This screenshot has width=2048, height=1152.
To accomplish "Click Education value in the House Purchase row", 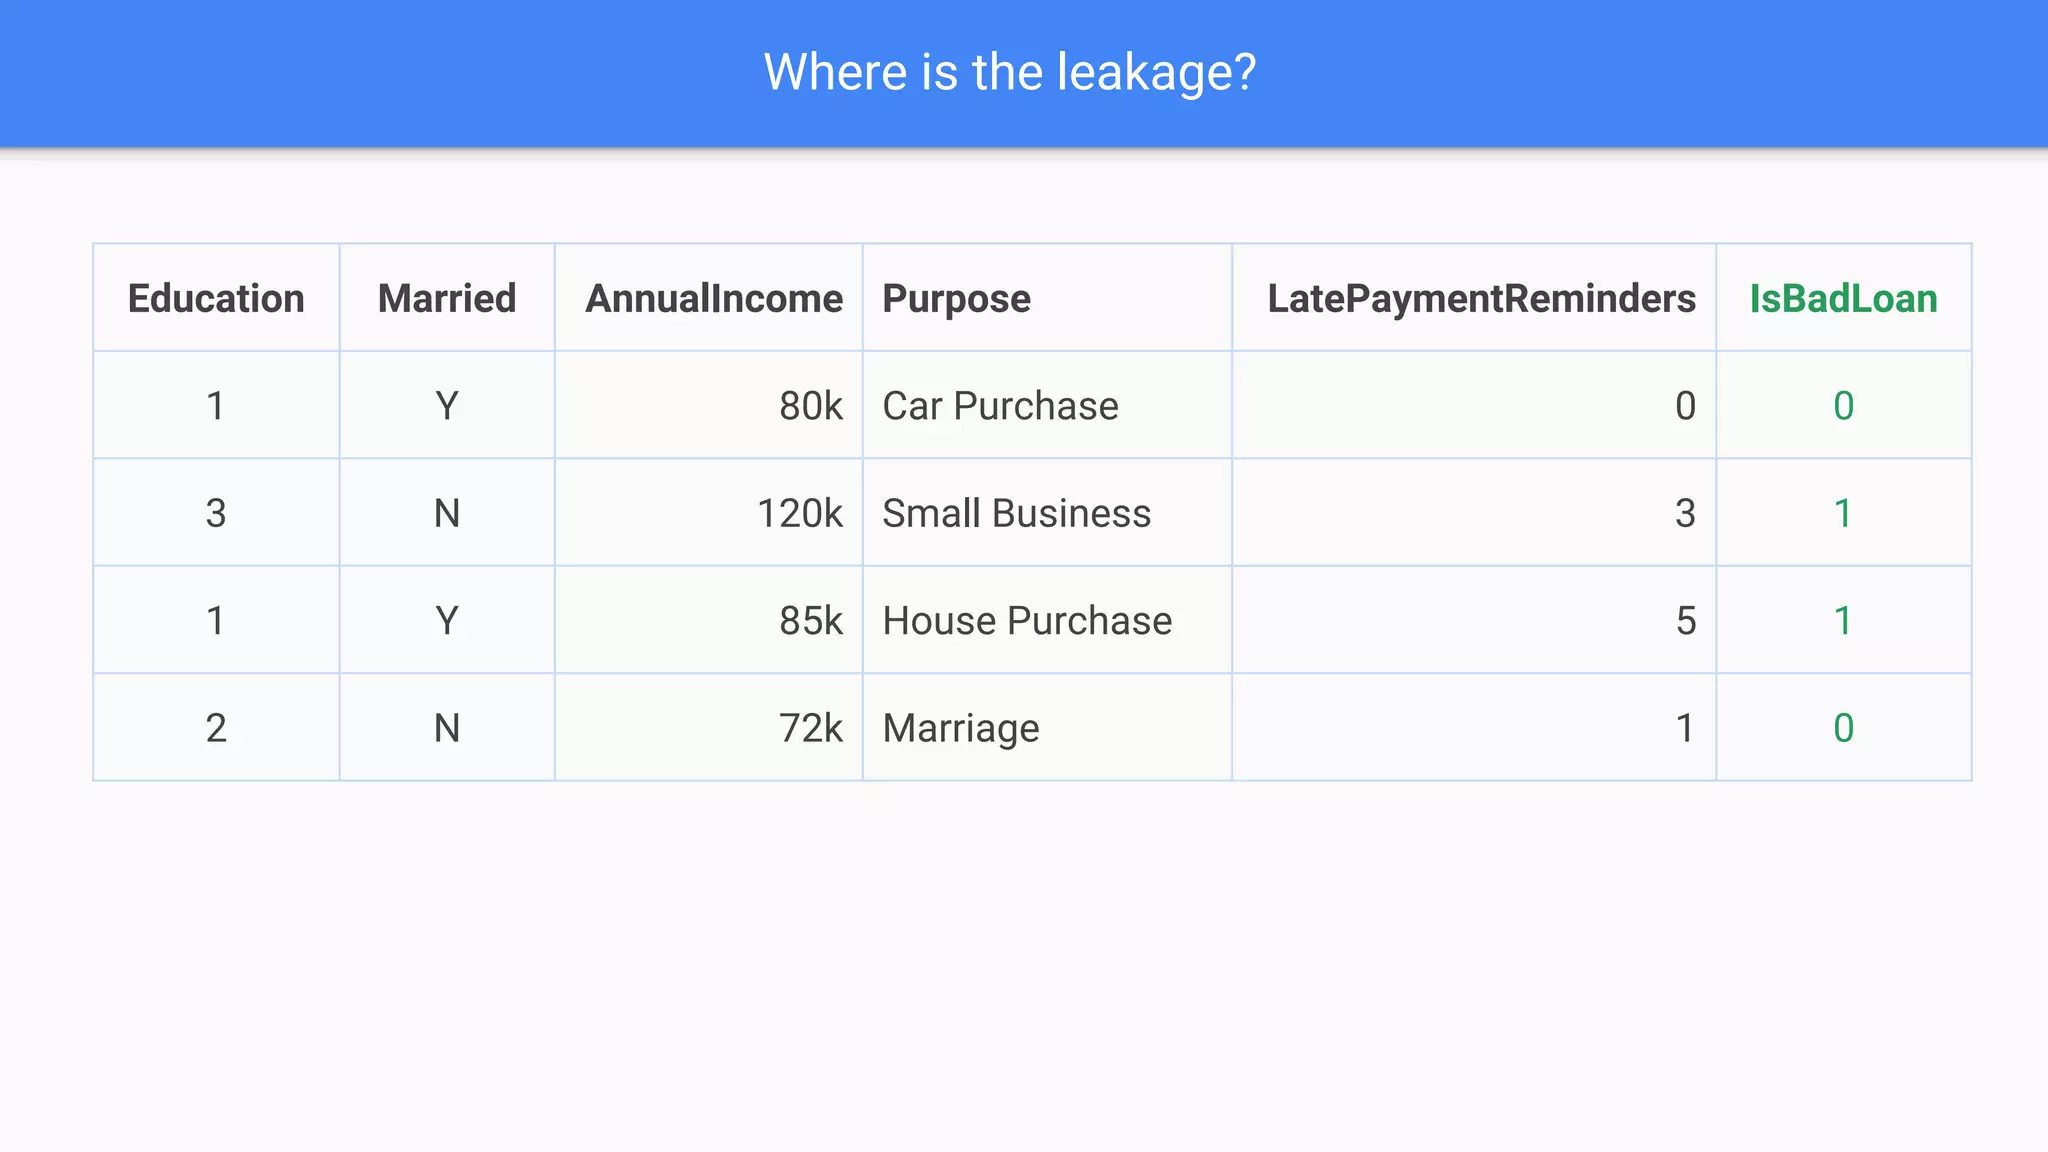I will coord(216,621).
